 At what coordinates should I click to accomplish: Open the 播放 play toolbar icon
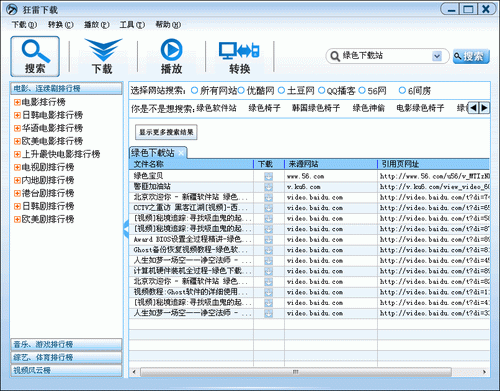tap(171, 56)
